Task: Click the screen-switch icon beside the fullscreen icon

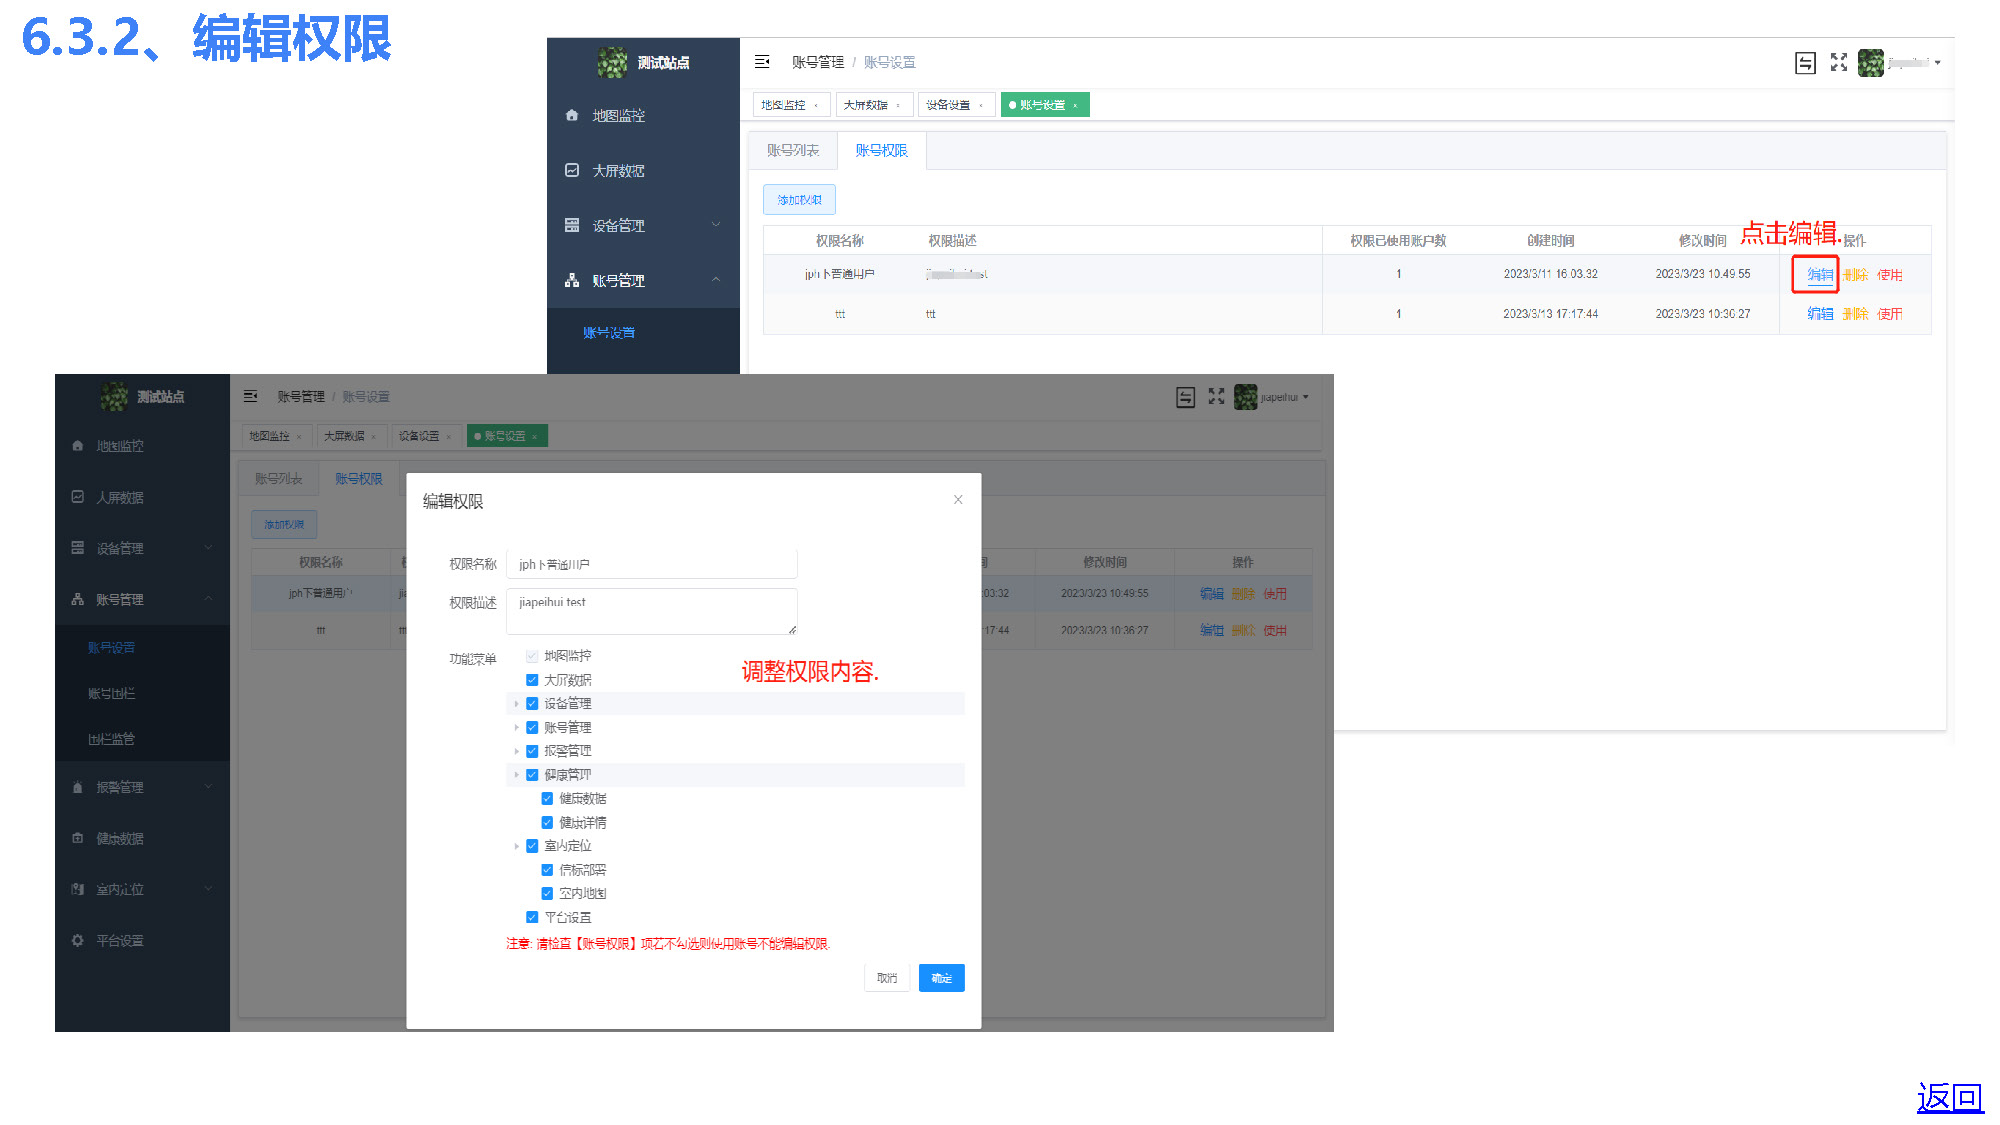Action: (1805, 63)
